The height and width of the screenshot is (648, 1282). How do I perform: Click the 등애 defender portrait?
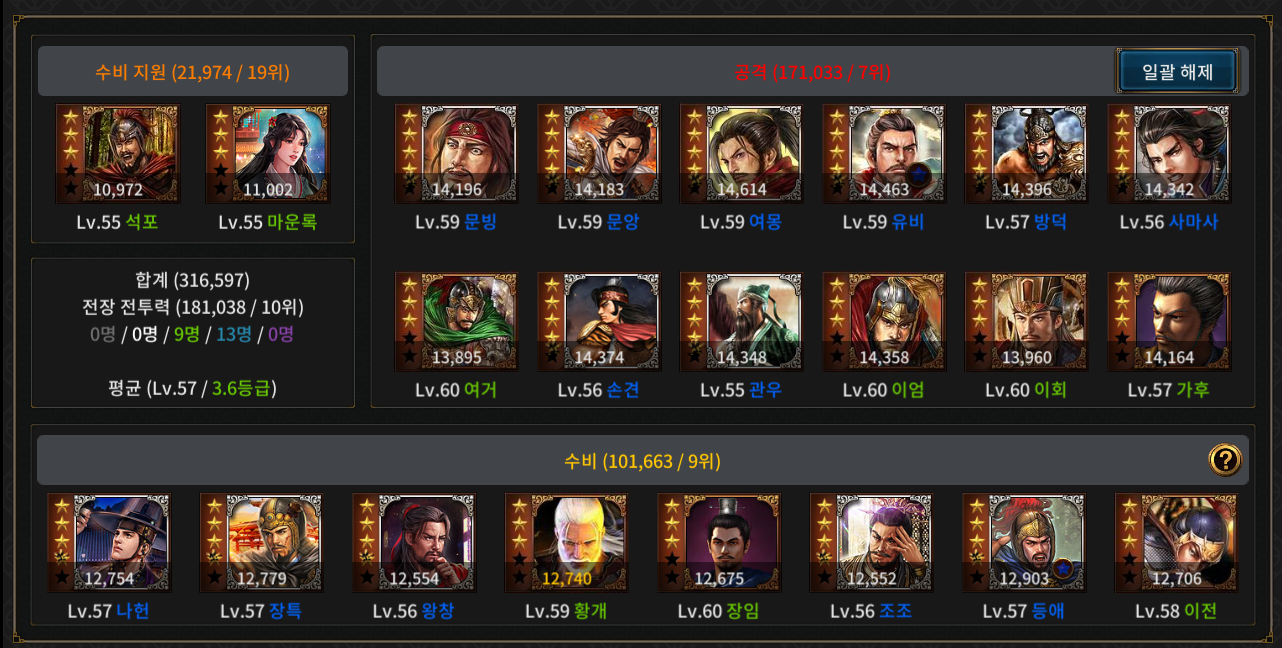click(x=1024, y=543)
